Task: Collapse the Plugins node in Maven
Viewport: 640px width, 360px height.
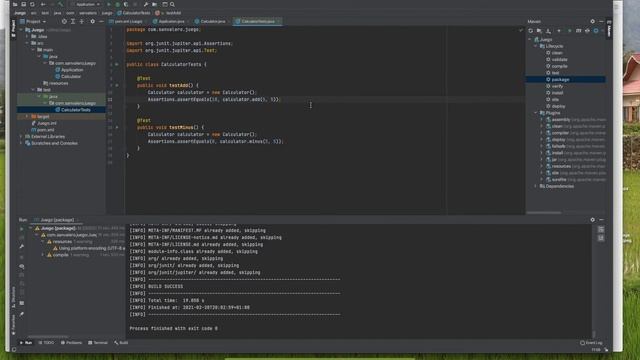Action: point(536,113)
